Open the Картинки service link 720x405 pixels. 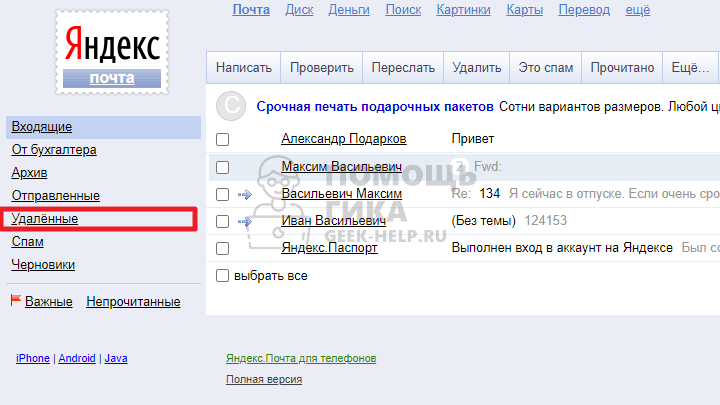point(463,10)
